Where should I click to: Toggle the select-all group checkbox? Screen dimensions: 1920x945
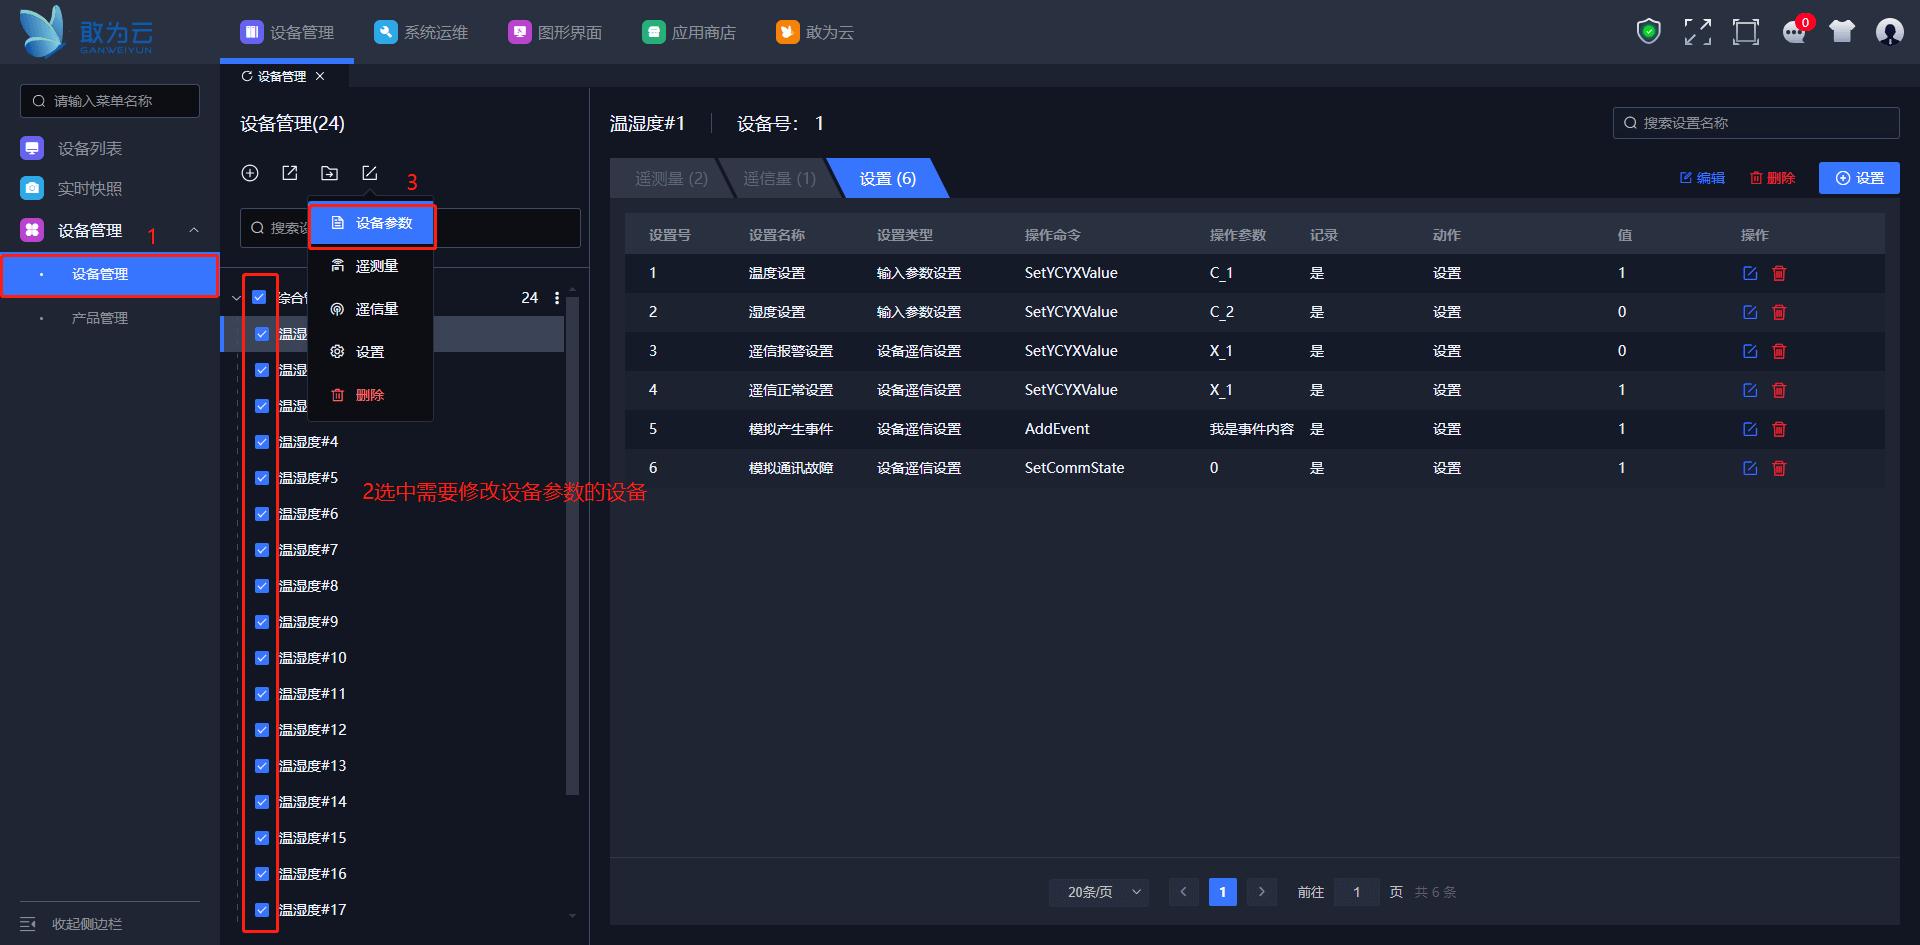pos(259,297)
